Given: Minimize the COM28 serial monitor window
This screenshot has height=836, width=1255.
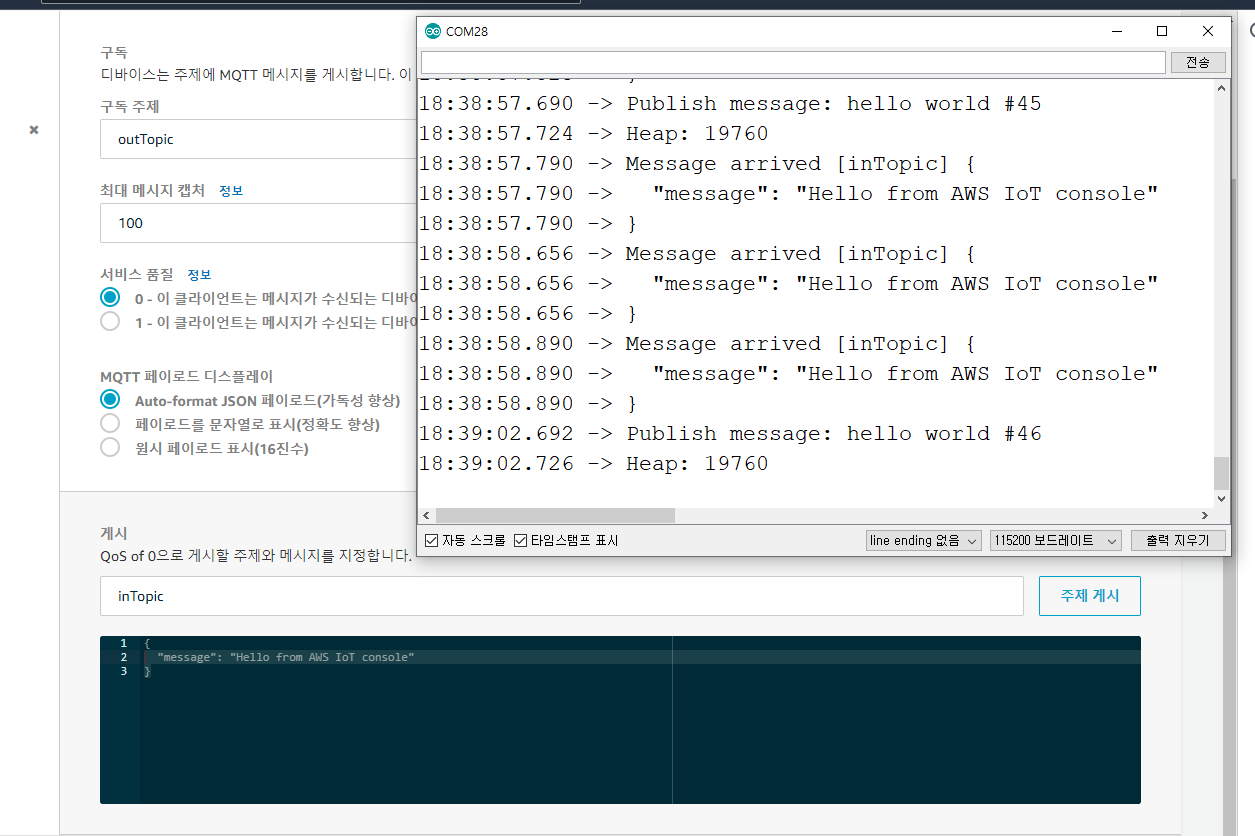Looking at the screenshot, I should (x=1116, y=31).
